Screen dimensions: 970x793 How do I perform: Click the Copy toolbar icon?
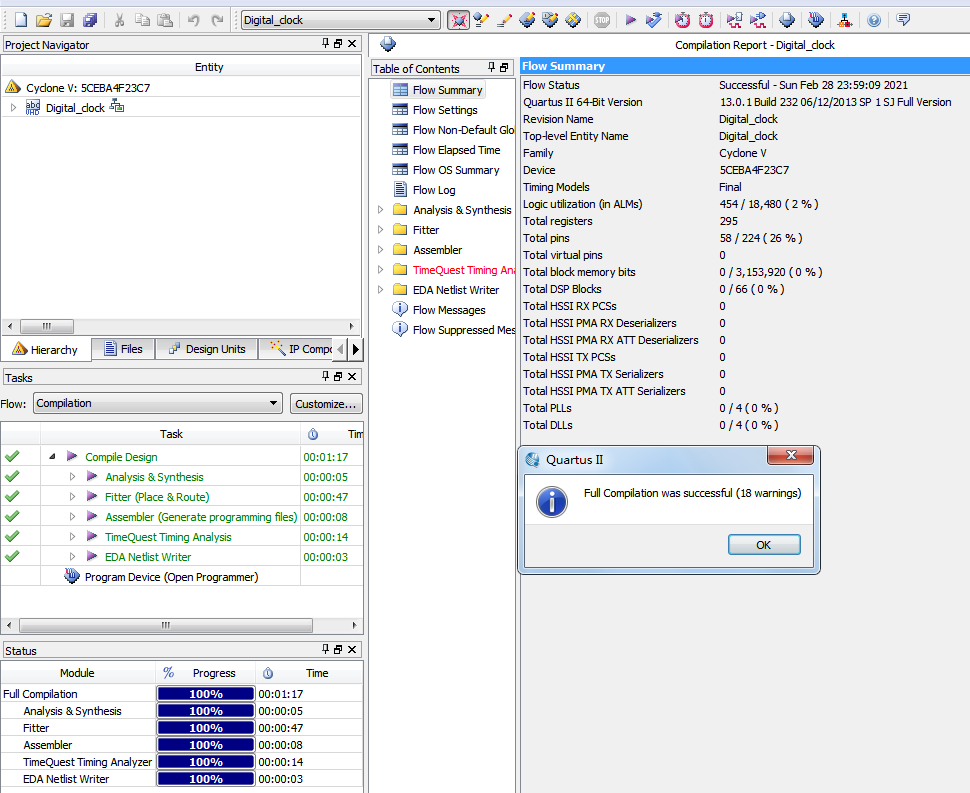tap(142, 20)
